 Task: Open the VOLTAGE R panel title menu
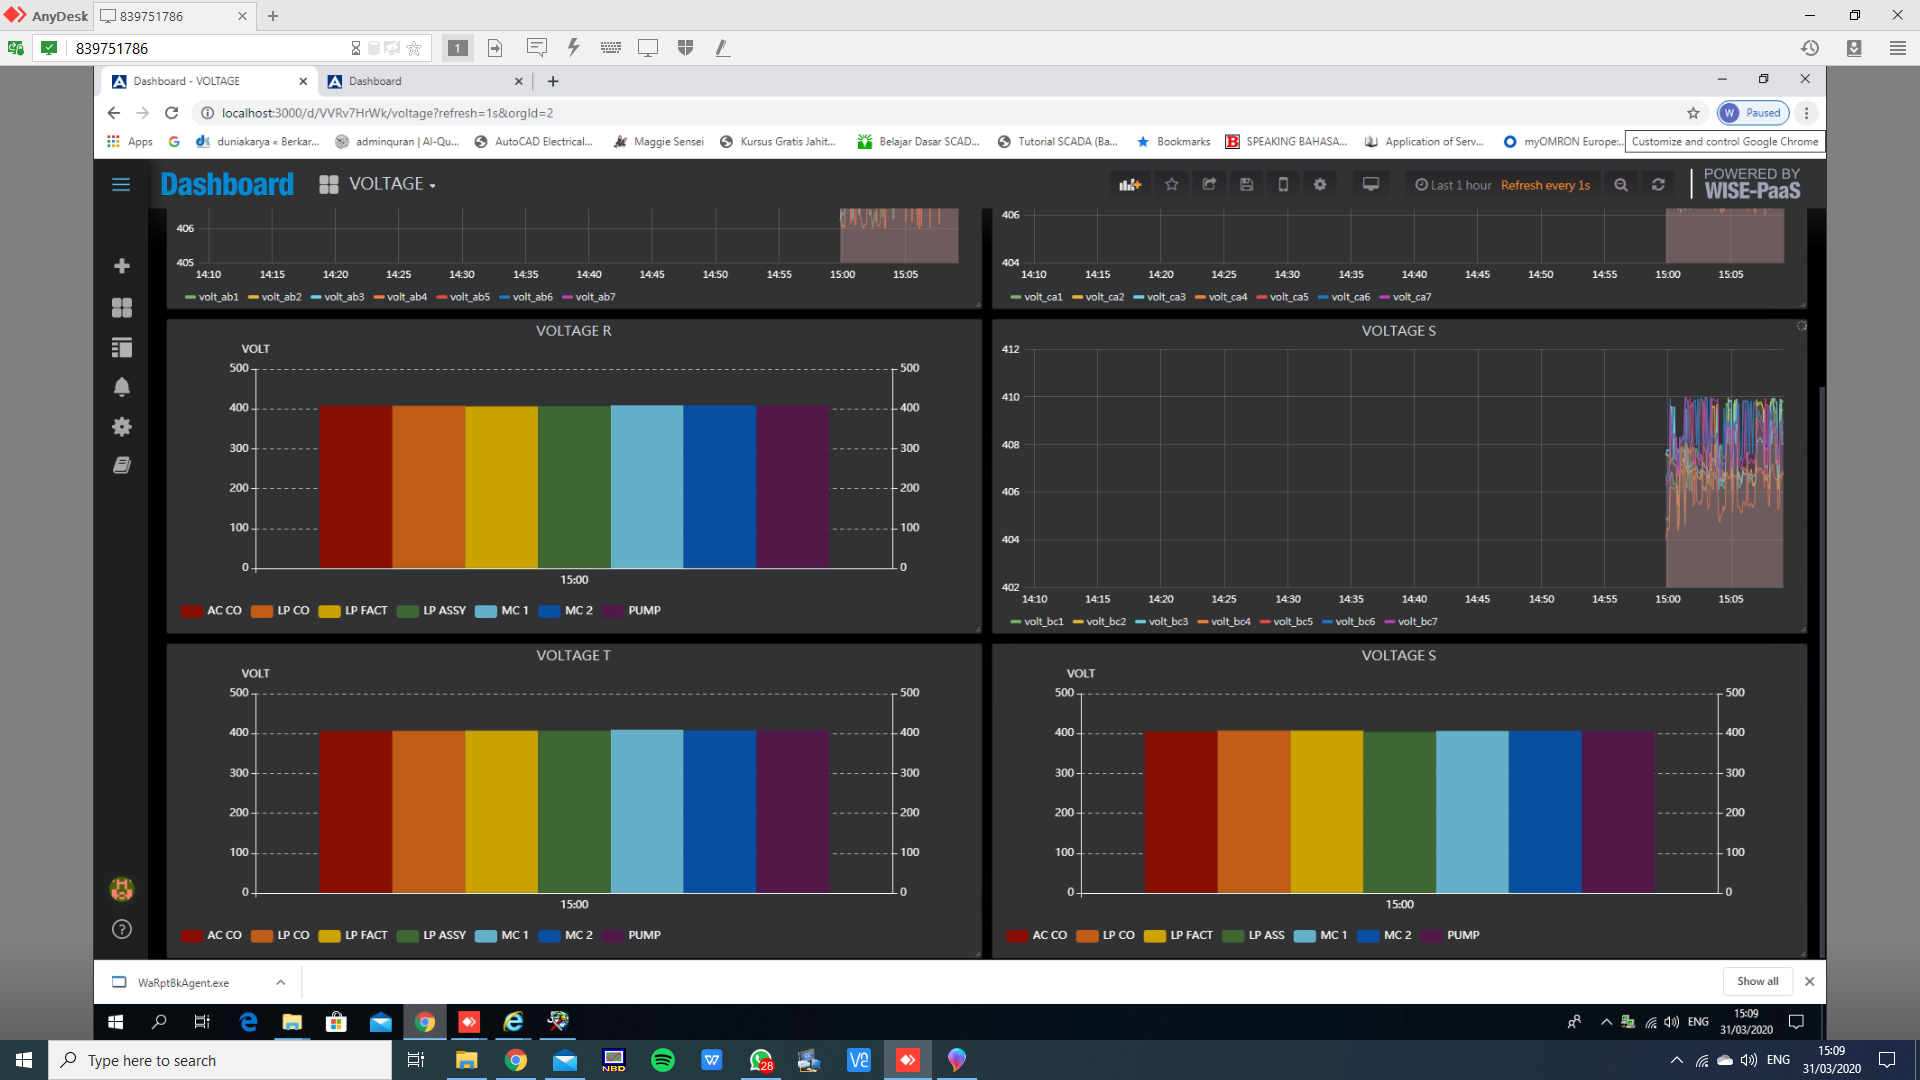click(x=573, y=331)
